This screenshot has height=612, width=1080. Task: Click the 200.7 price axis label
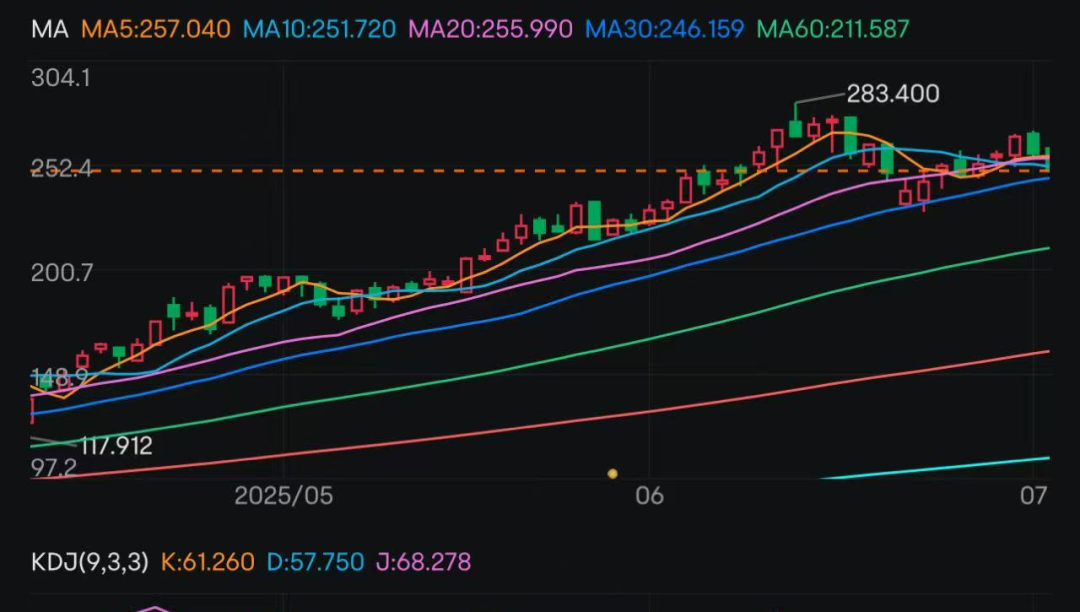(x=62, y=273)
